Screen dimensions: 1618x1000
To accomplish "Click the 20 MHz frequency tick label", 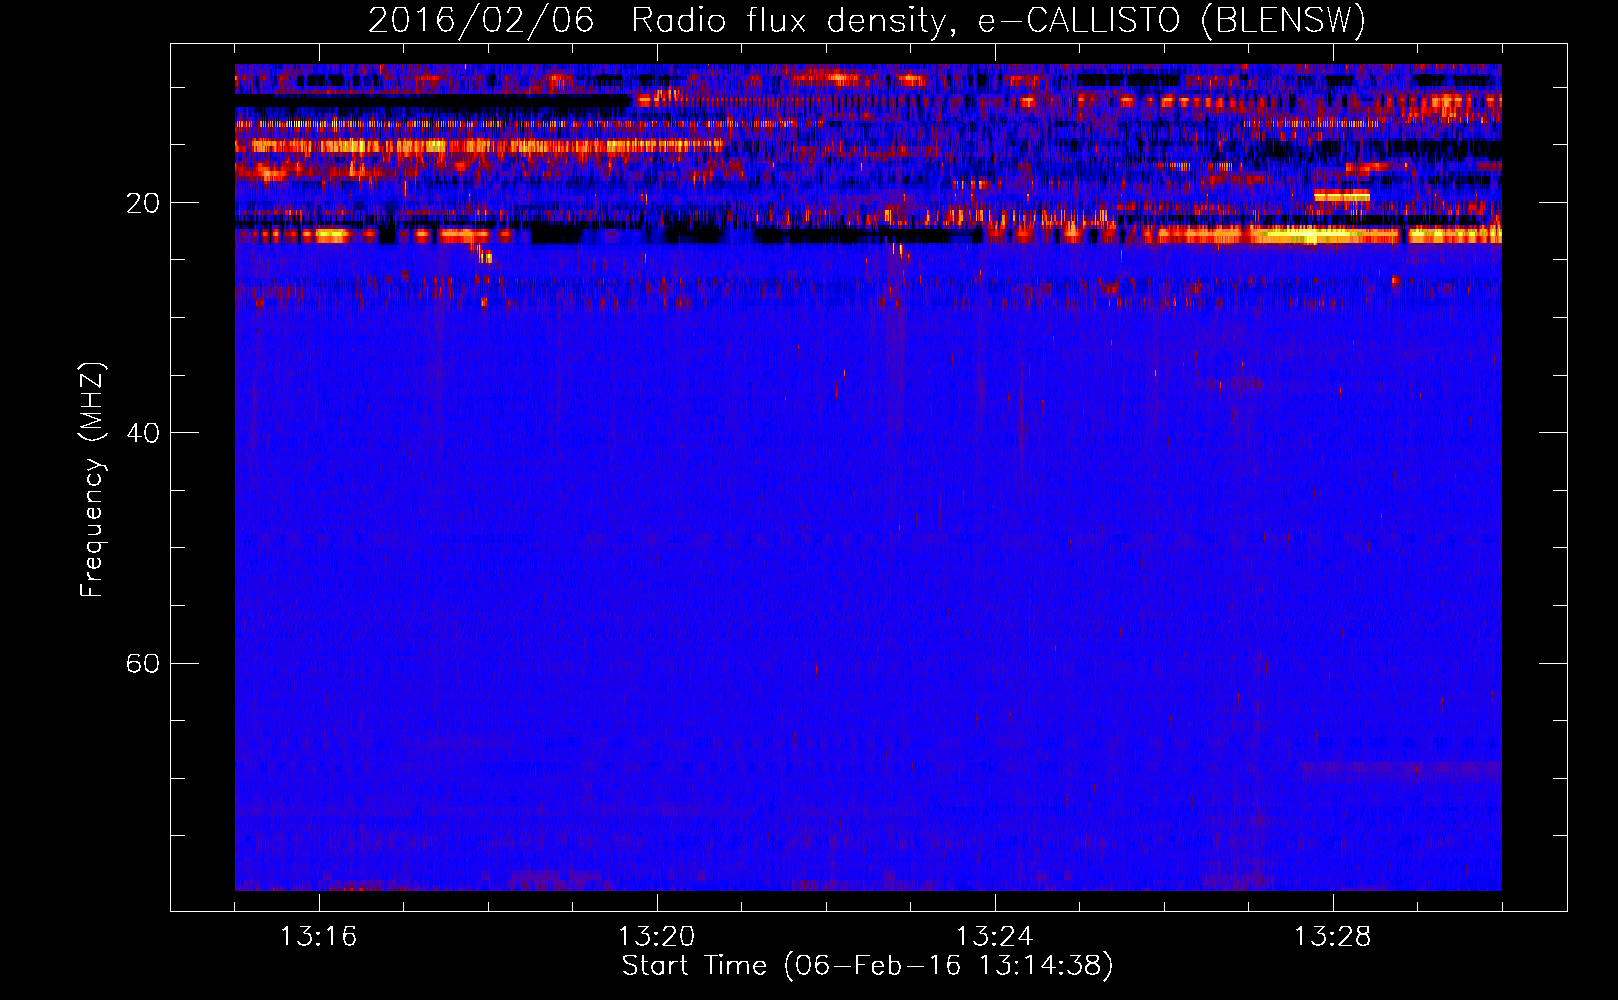I will (x=142, y=203).
